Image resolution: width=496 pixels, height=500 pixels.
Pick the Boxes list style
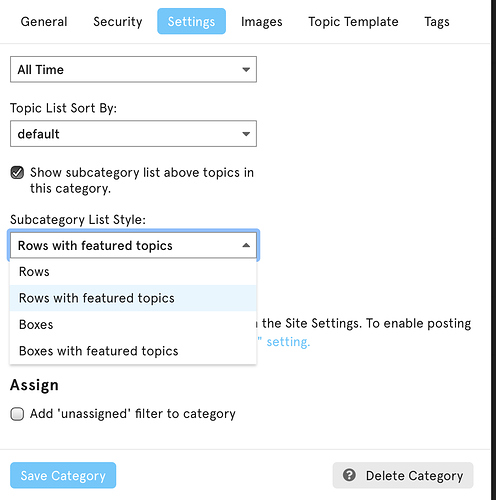point(133,324)
